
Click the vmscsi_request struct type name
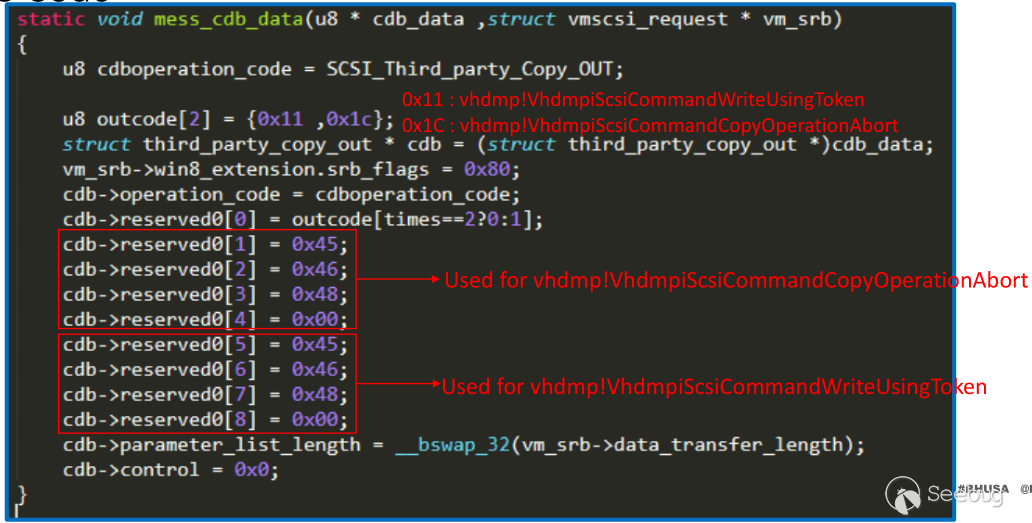pyautogui.click(x=648, y=20)
